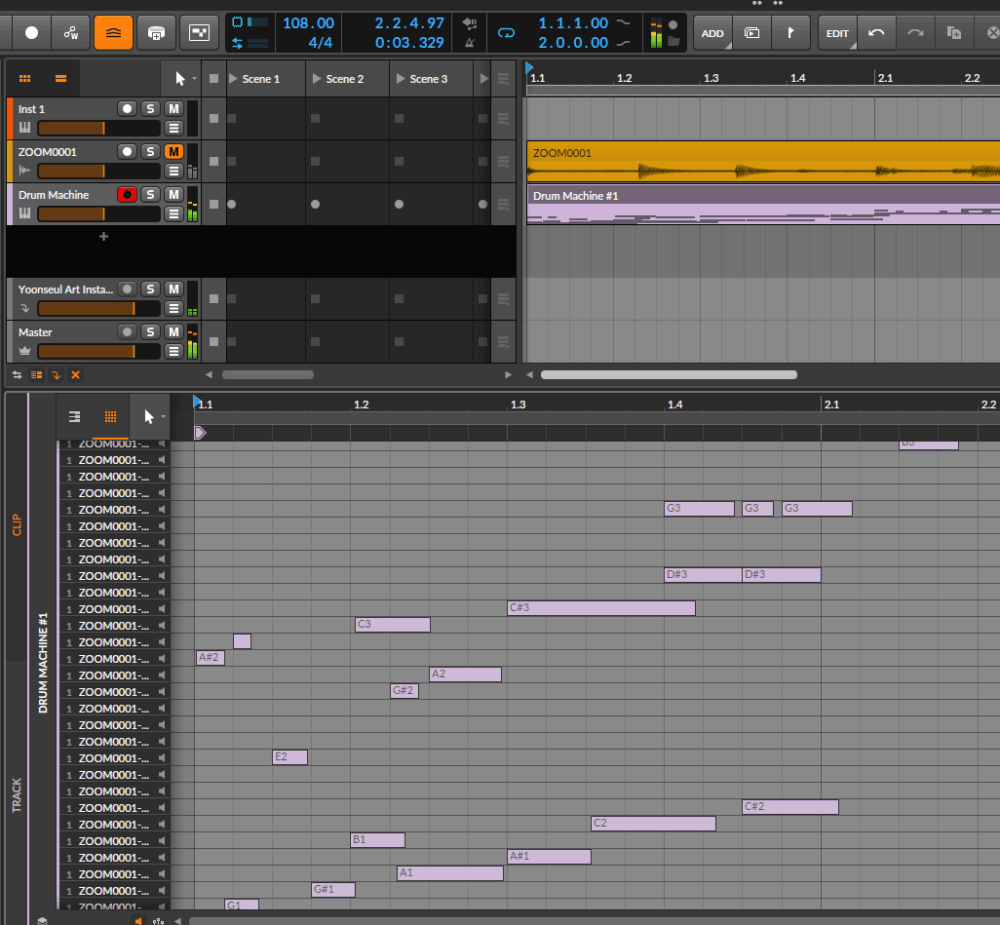
Task: Disarm record on Drum Machine track
Action: [127, 194]
